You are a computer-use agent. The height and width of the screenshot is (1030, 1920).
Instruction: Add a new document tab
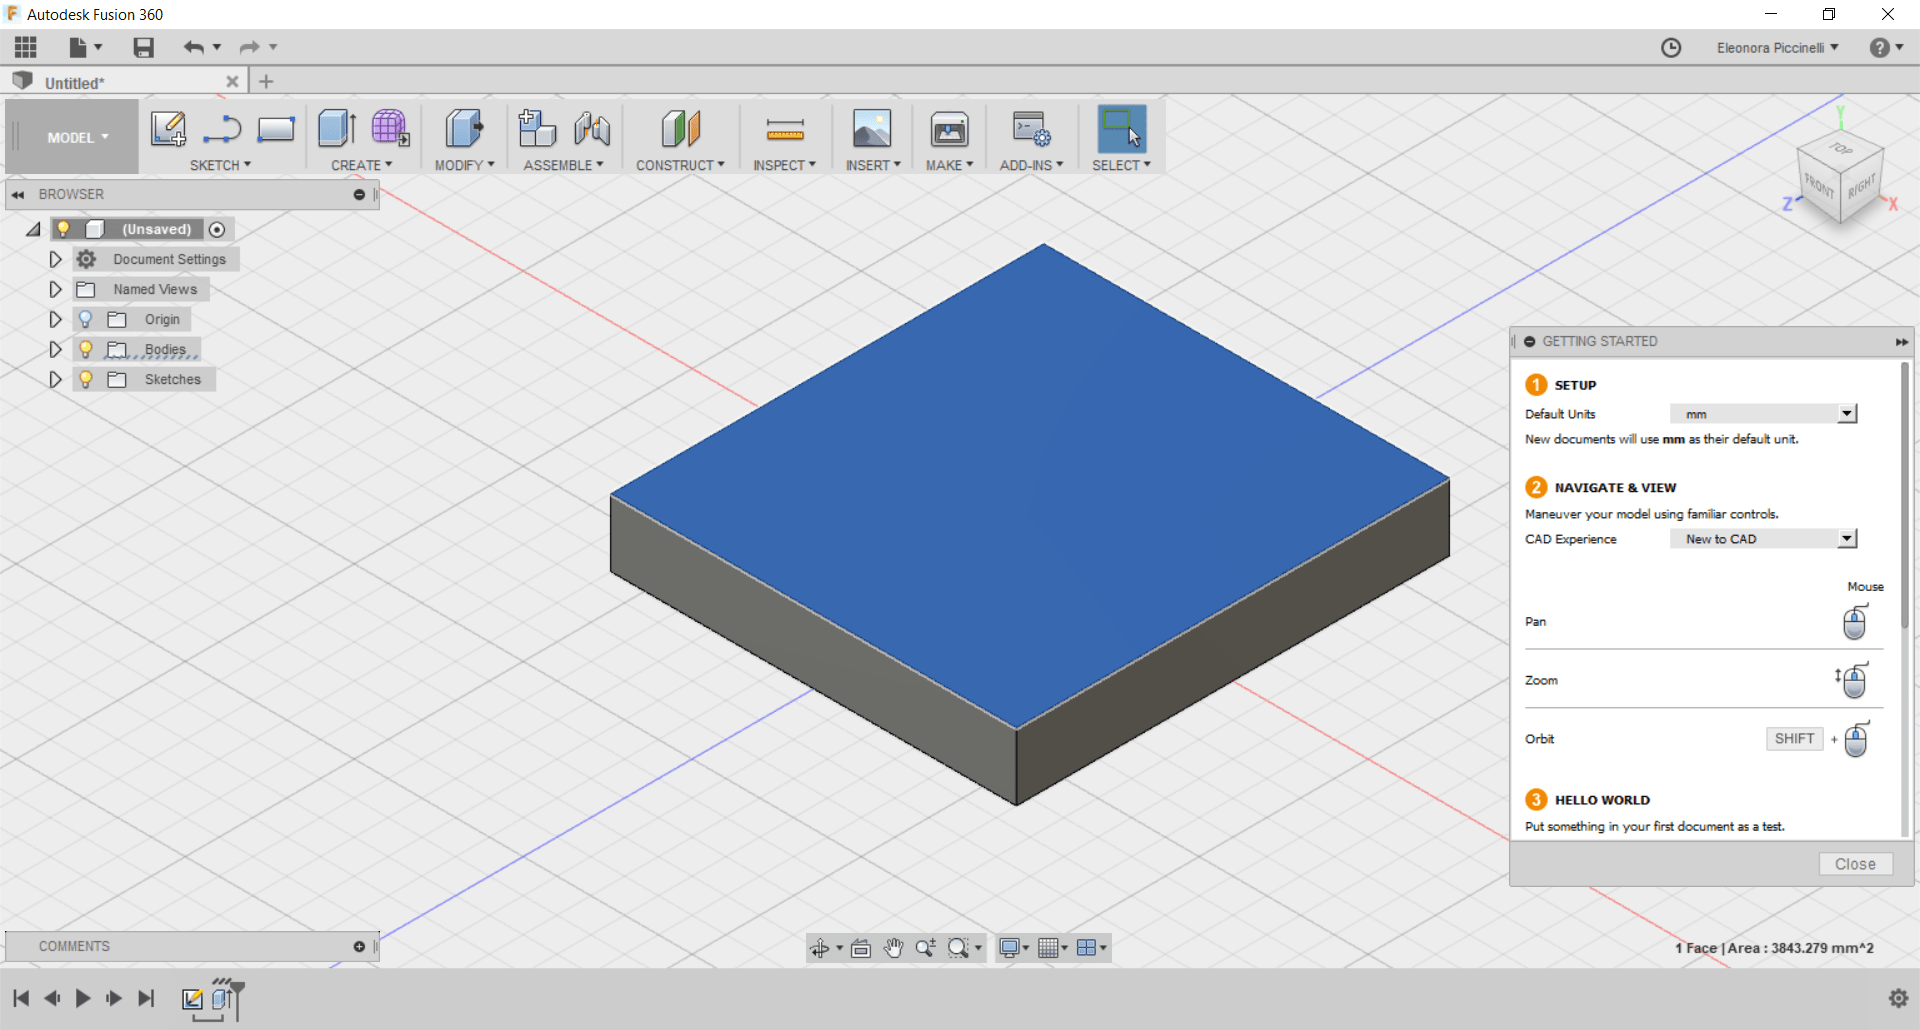coord(266,82)
